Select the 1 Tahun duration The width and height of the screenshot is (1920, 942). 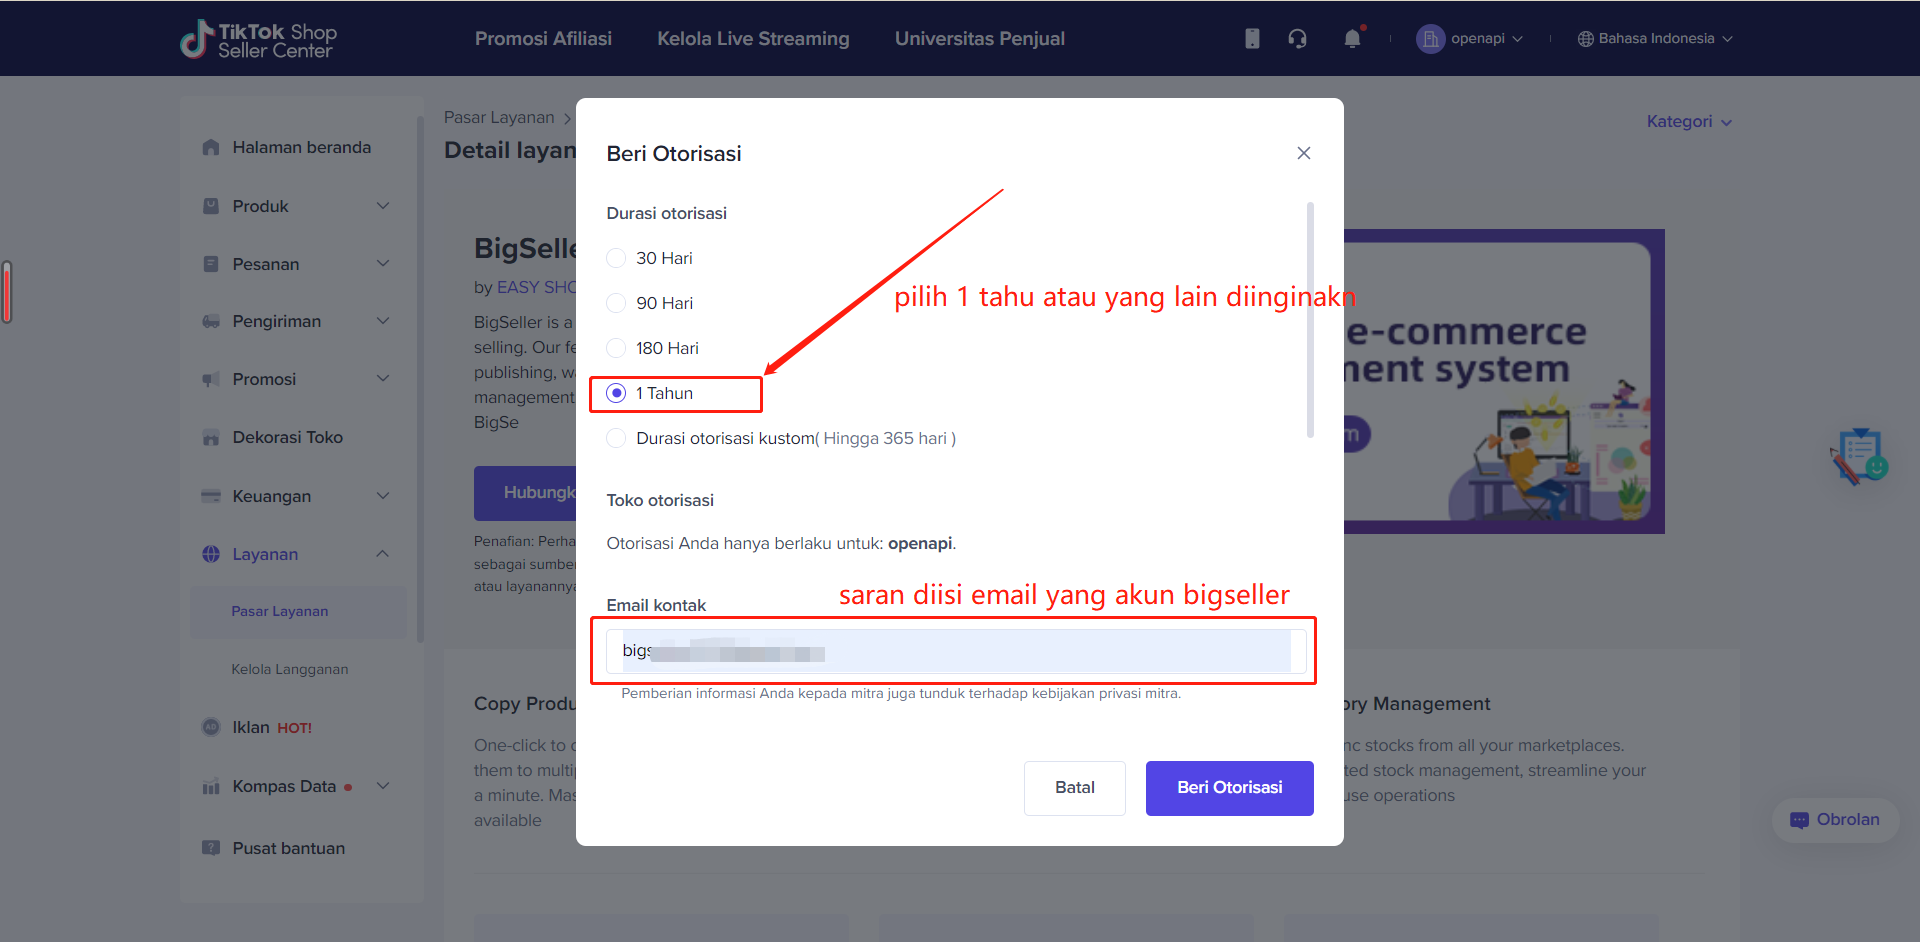tap(616, 393)
